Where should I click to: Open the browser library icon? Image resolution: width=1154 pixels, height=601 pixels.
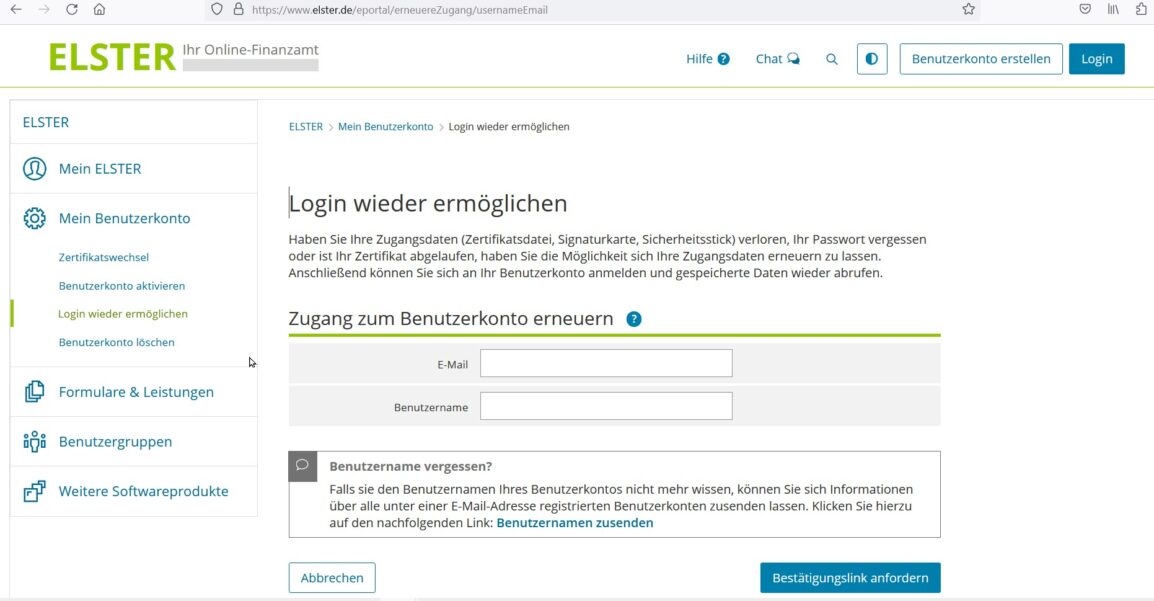1113,10
